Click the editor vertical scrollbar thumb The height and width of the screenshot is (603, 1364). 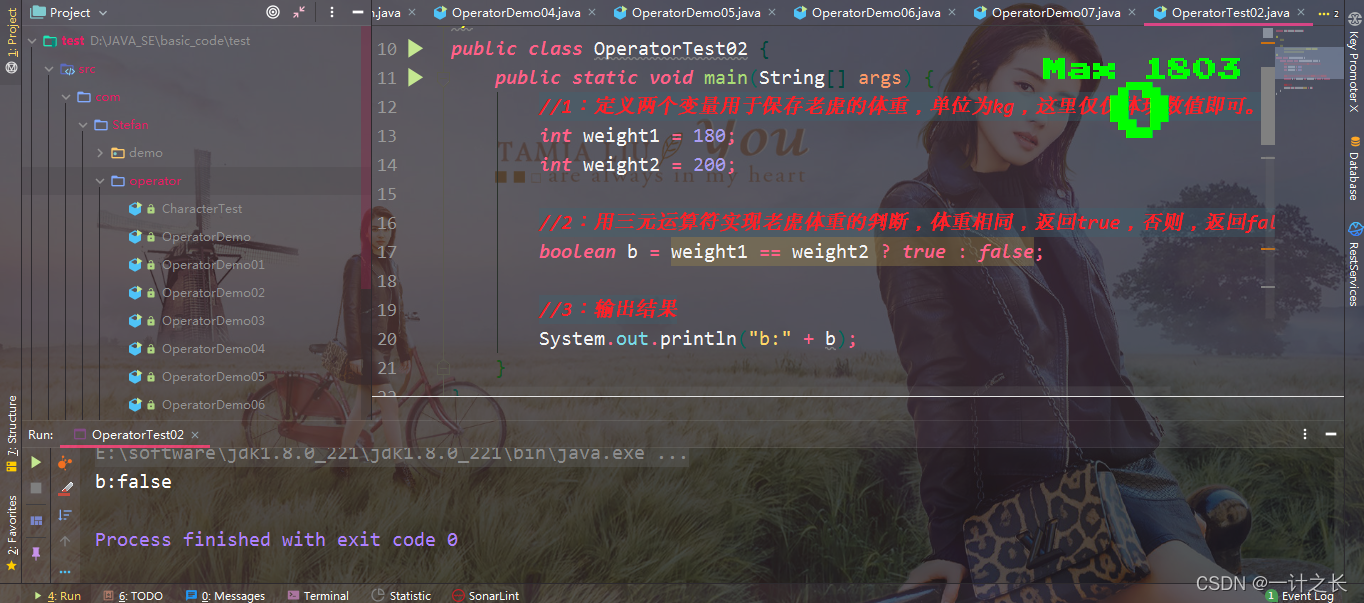(x=1268, y=108)
